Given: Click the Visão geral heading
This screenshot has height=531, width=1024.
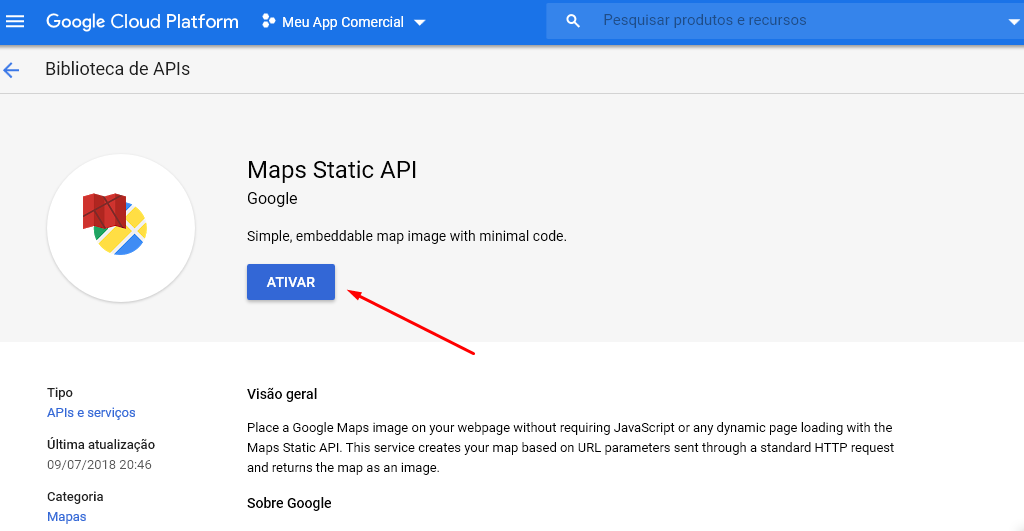Looking at the screenshot, I should [x=282, y=394].
